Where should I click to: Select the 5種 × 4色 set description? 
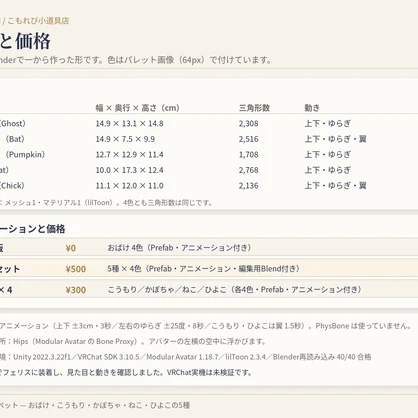[x=203, y=269]
